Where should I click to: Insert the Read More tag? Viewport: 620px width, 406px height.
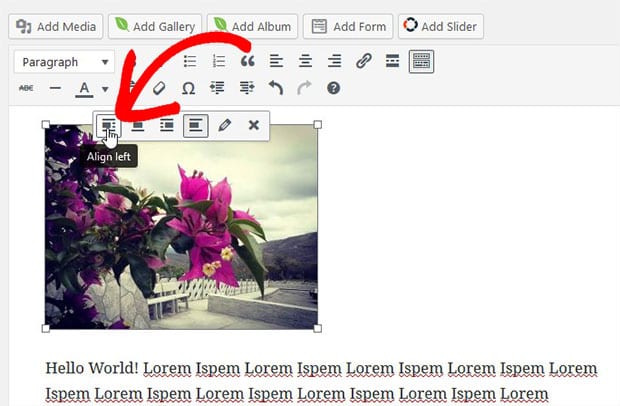point(392,61)
